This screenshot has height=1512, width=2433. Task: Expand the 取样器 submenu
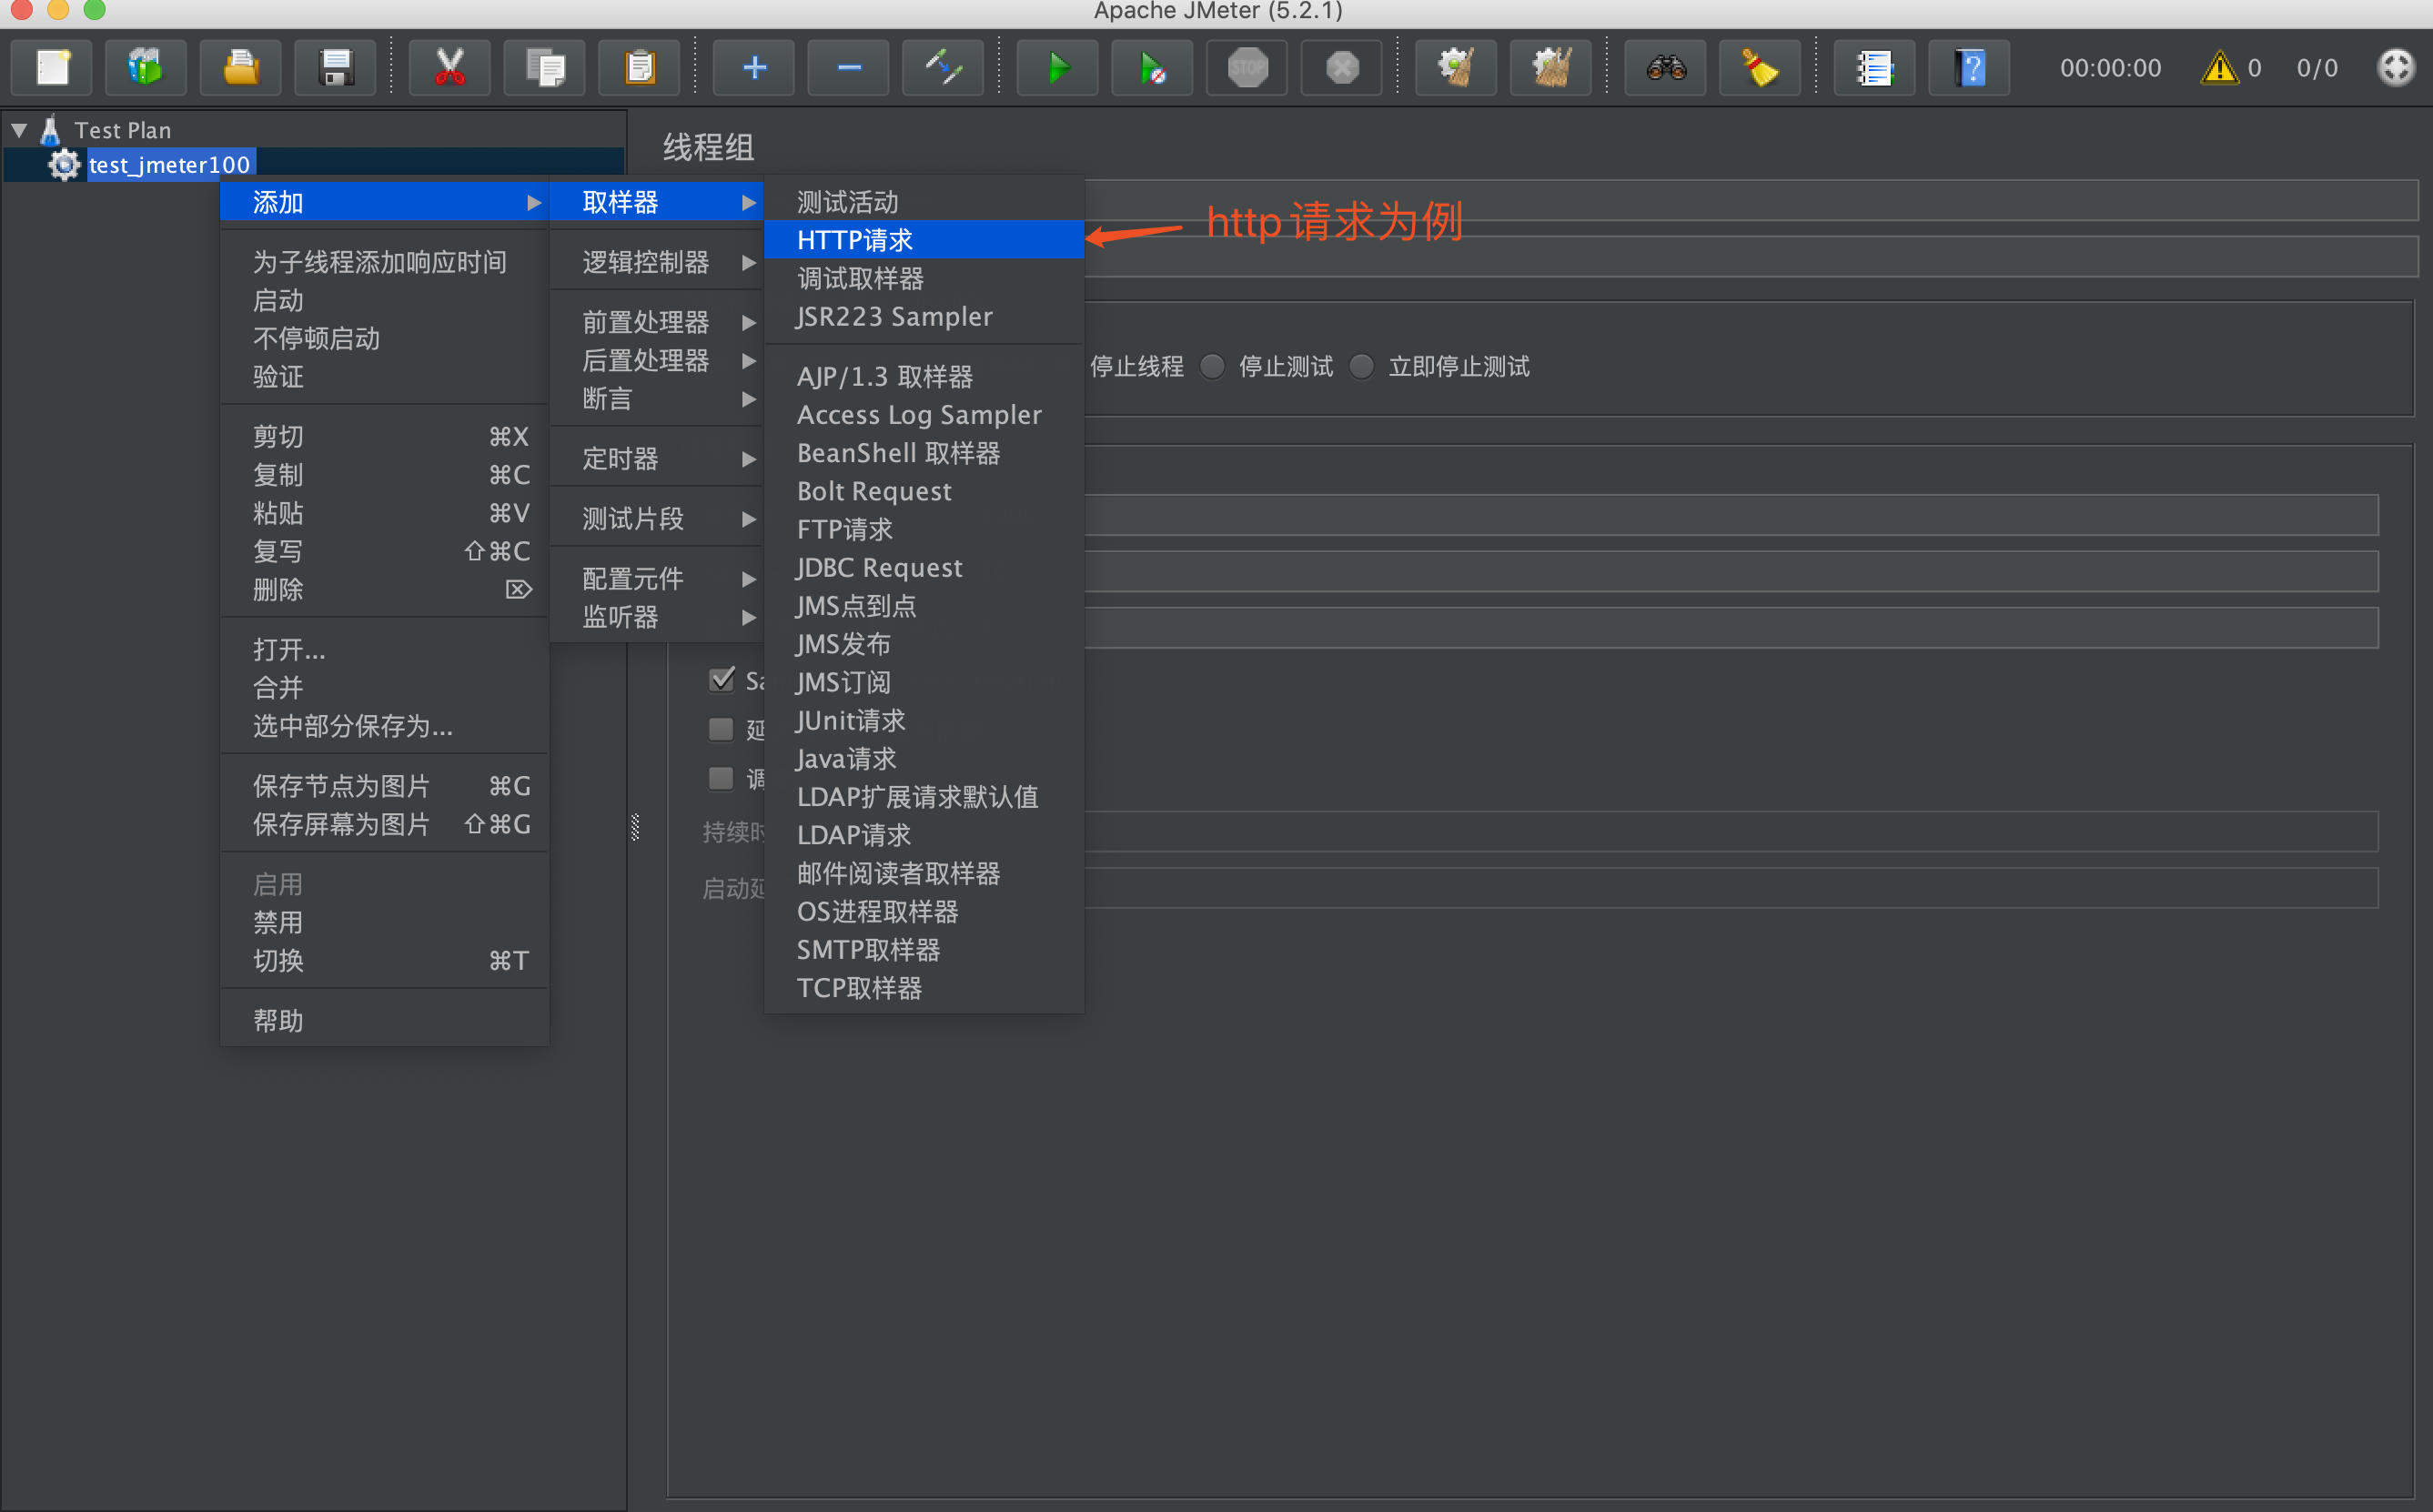[x=657, y=202]
